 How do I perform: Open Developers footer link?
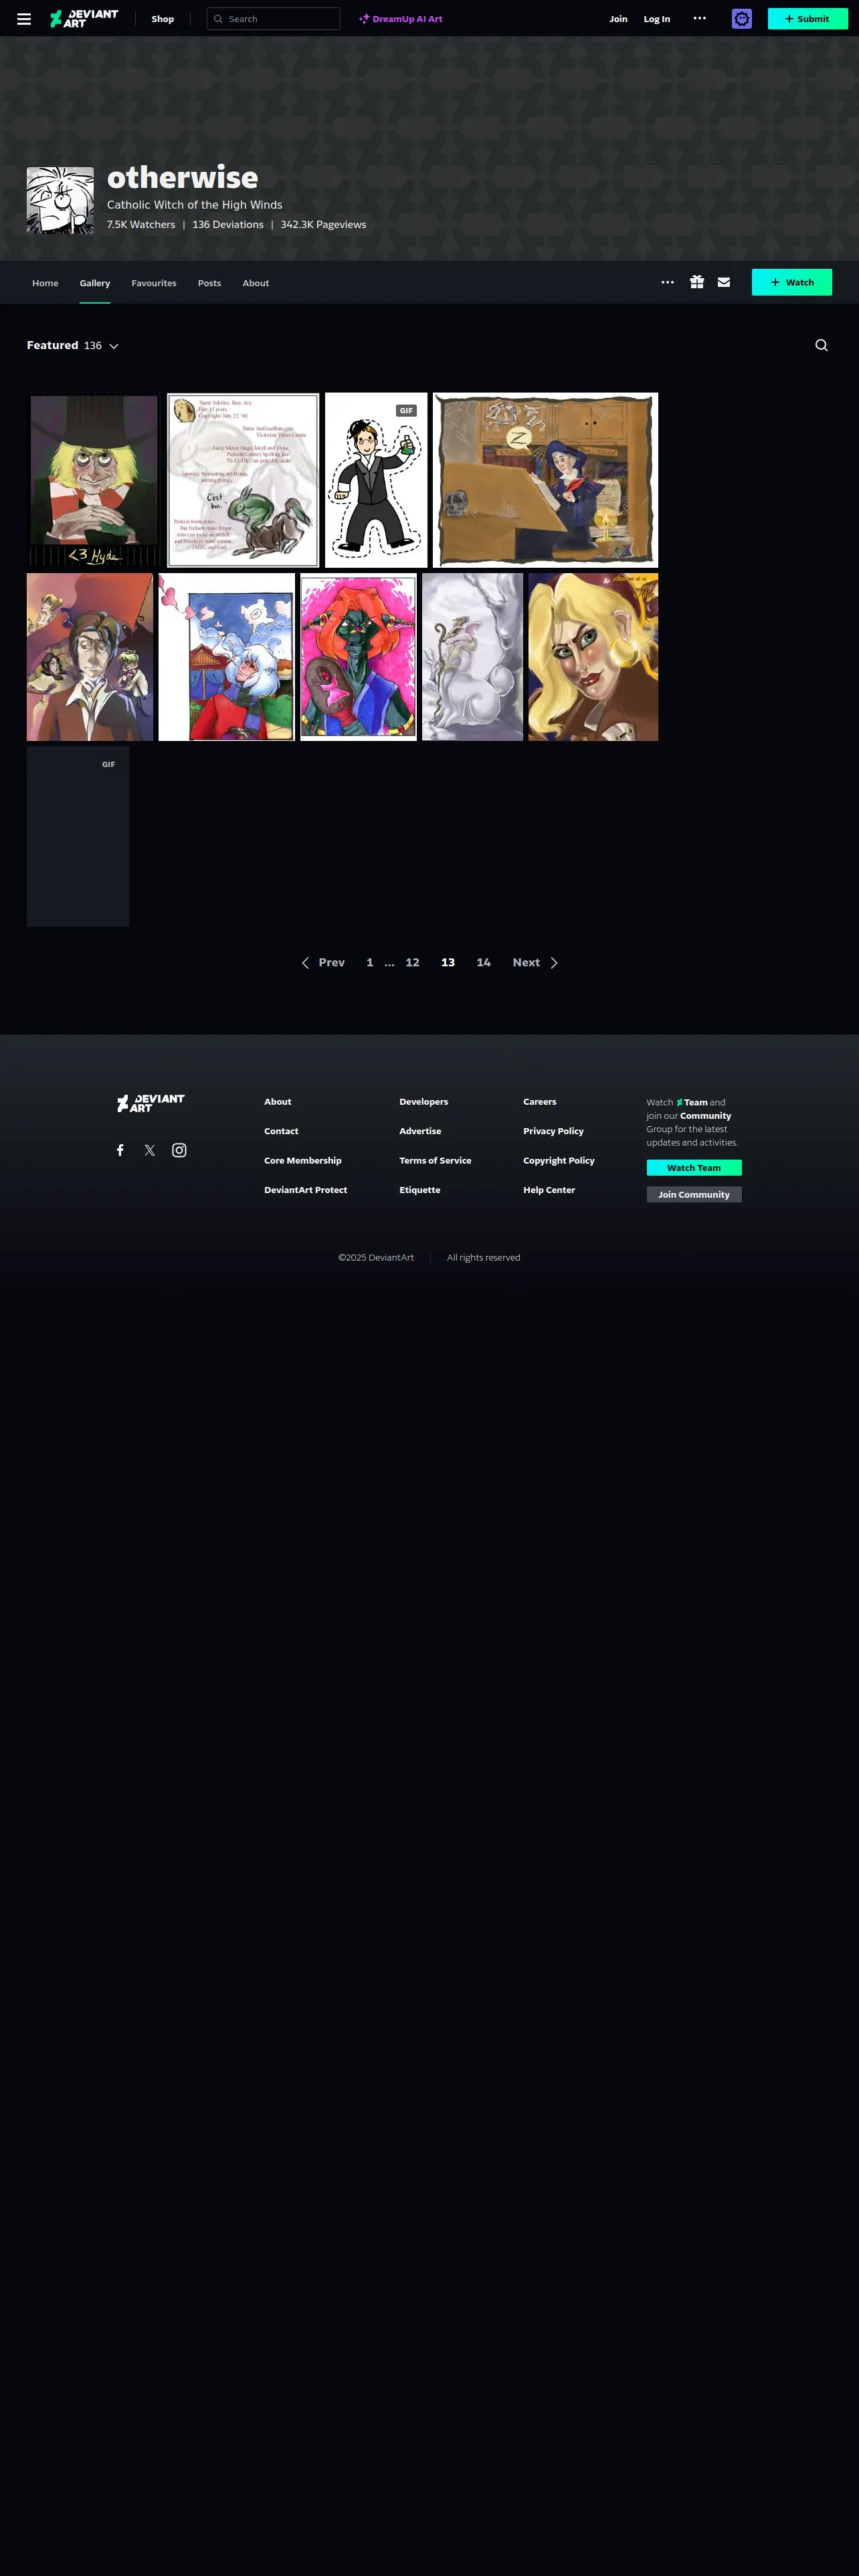(424, 1102)
